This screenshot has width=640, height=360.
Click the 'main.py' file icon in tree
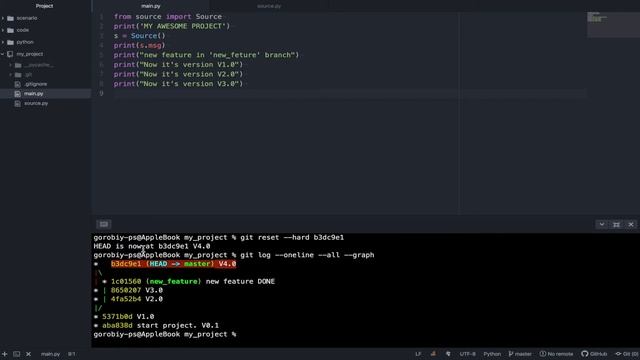pyautogui.click(x=17, y=93)
